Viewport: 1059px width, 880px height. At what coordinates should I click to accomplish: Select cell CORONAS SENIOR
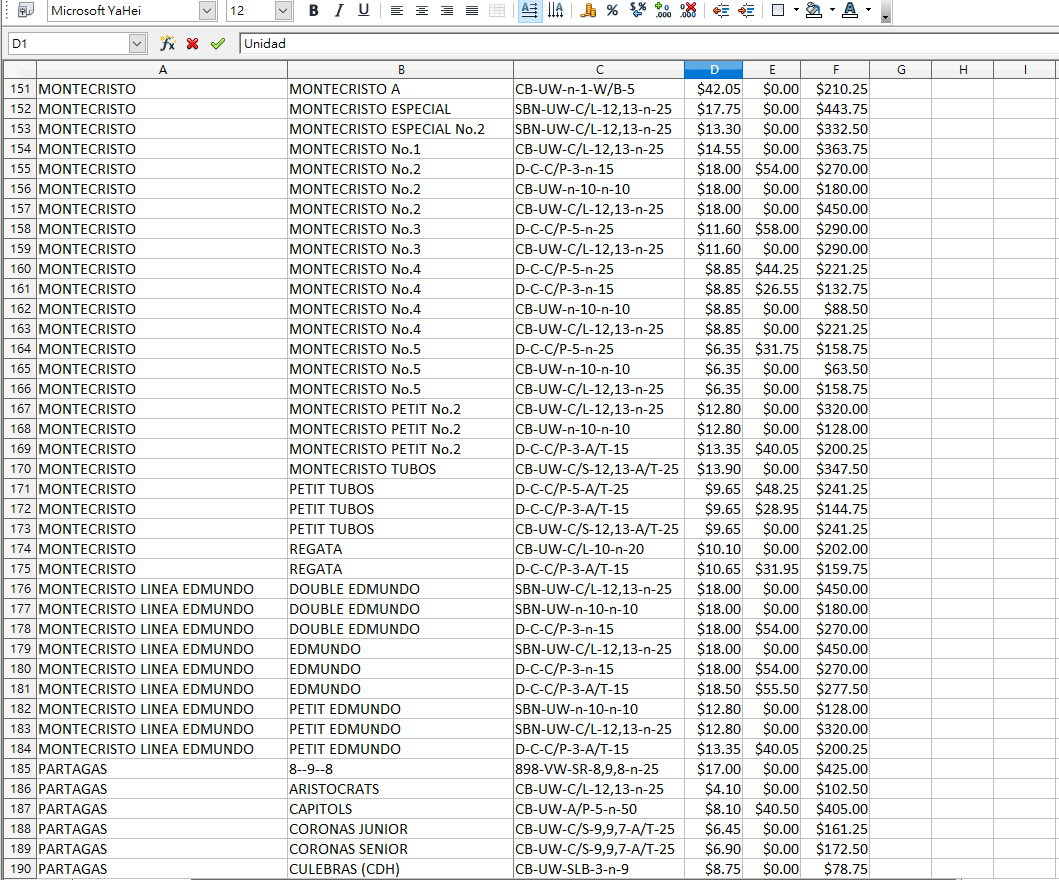(401, 849)
